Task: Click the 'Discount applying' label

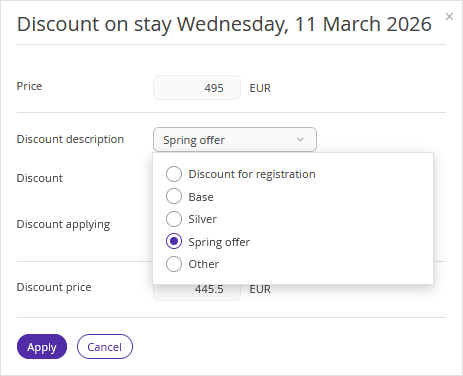Action: [x=63, y=224]
